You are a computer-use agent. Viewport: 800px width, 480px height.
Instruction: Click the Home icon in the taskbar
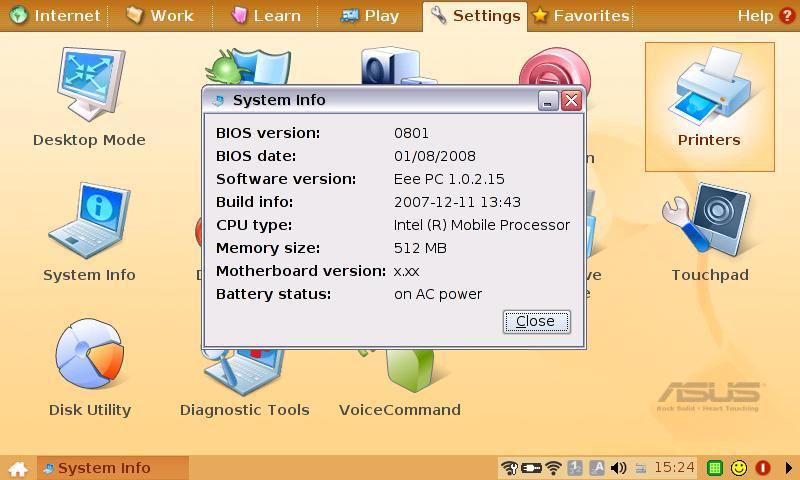click(18, 468)
